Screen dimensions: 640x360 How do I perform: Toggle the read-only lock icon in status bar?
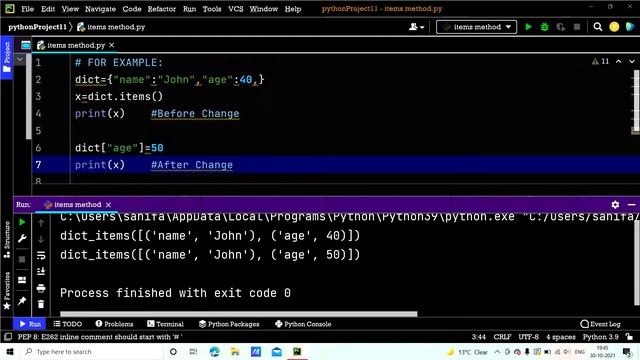pos(629,337)
